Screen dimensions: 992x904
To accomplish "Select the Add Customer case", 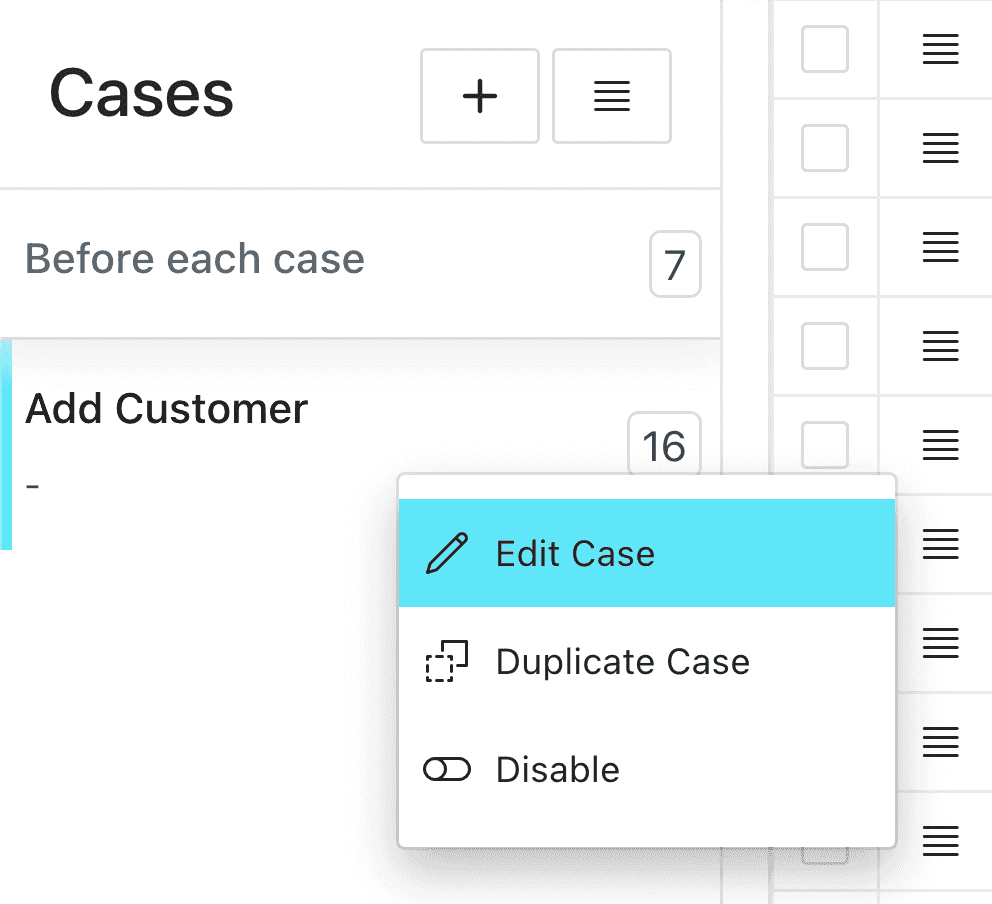I will 166,409.
